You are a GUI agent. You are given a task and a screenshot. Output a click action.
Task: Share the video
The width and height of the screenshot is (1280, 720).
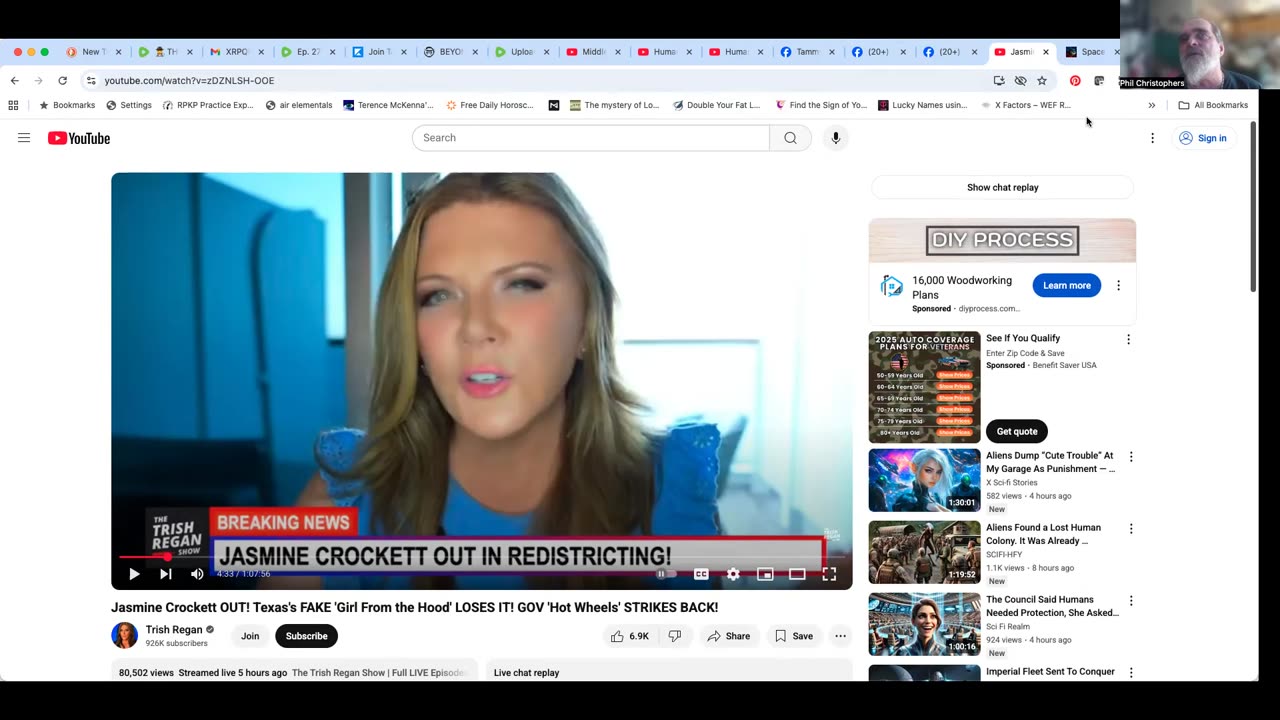pyautogui.click(x=728, y=636)
